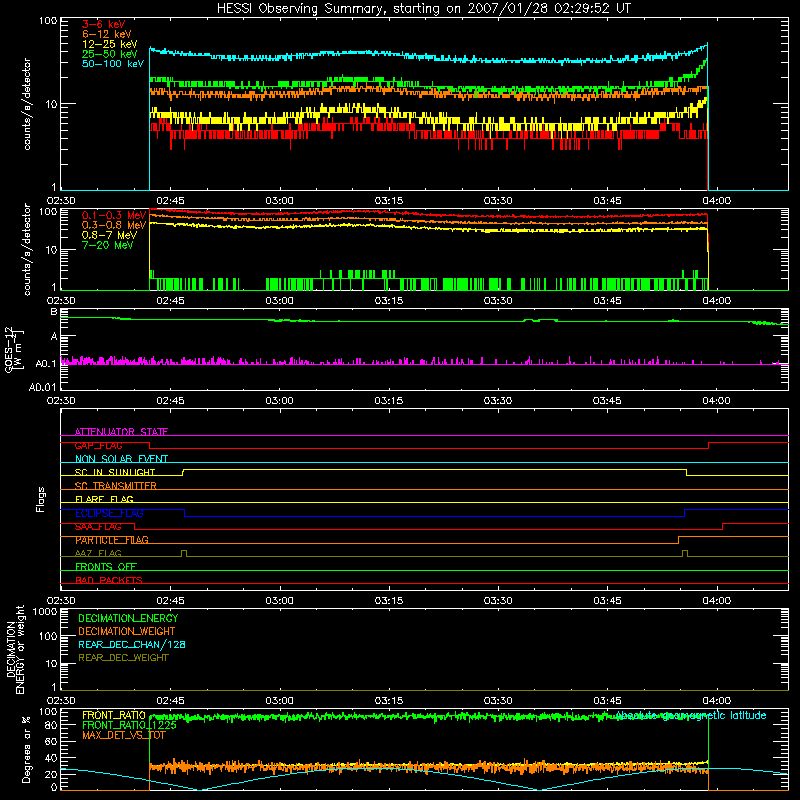Click the SC_TRANSMITTER flag label

pos(115,486)
